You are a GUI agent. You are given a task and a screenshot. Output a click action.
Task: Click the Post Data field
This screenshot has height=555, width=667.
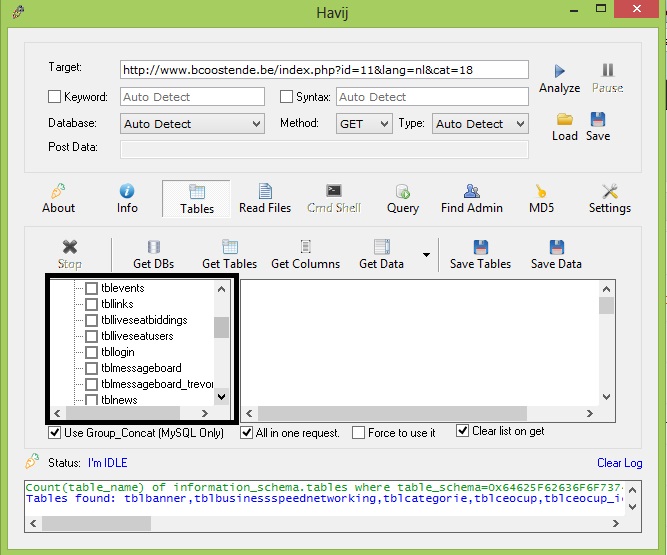point(324,150)
